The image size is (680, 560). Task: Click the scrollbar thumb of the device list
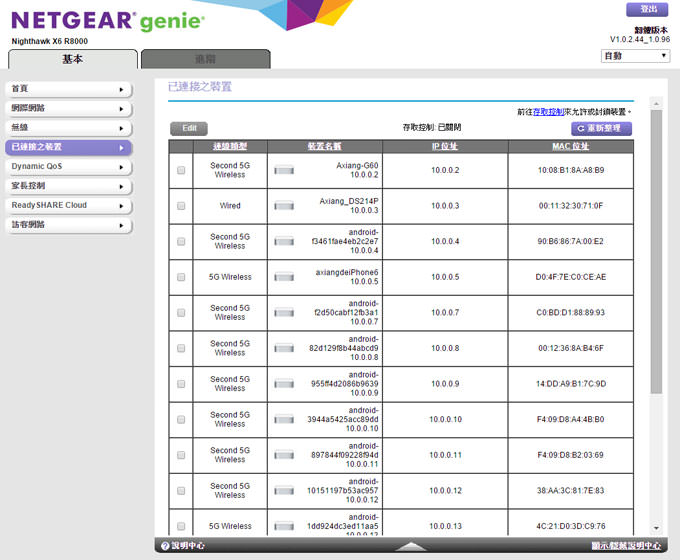tap(656, 252)
